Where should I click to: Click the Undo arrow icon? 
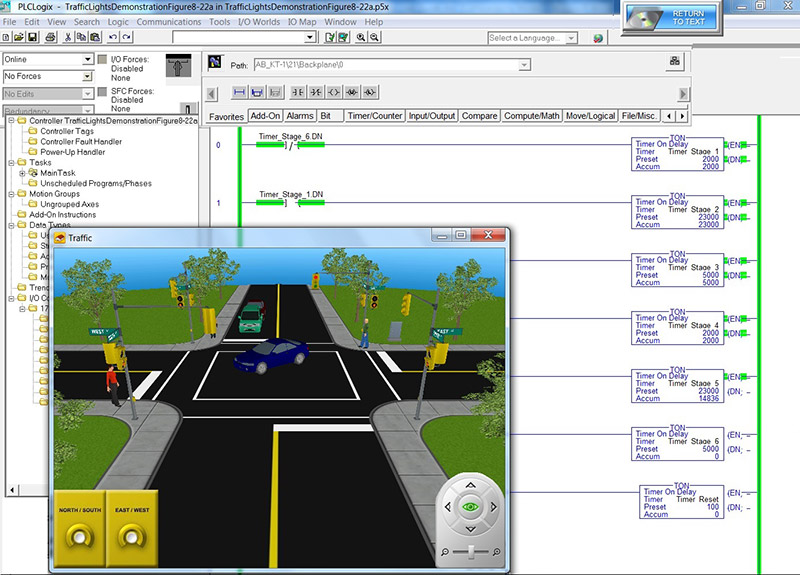[x=112, y=37]
